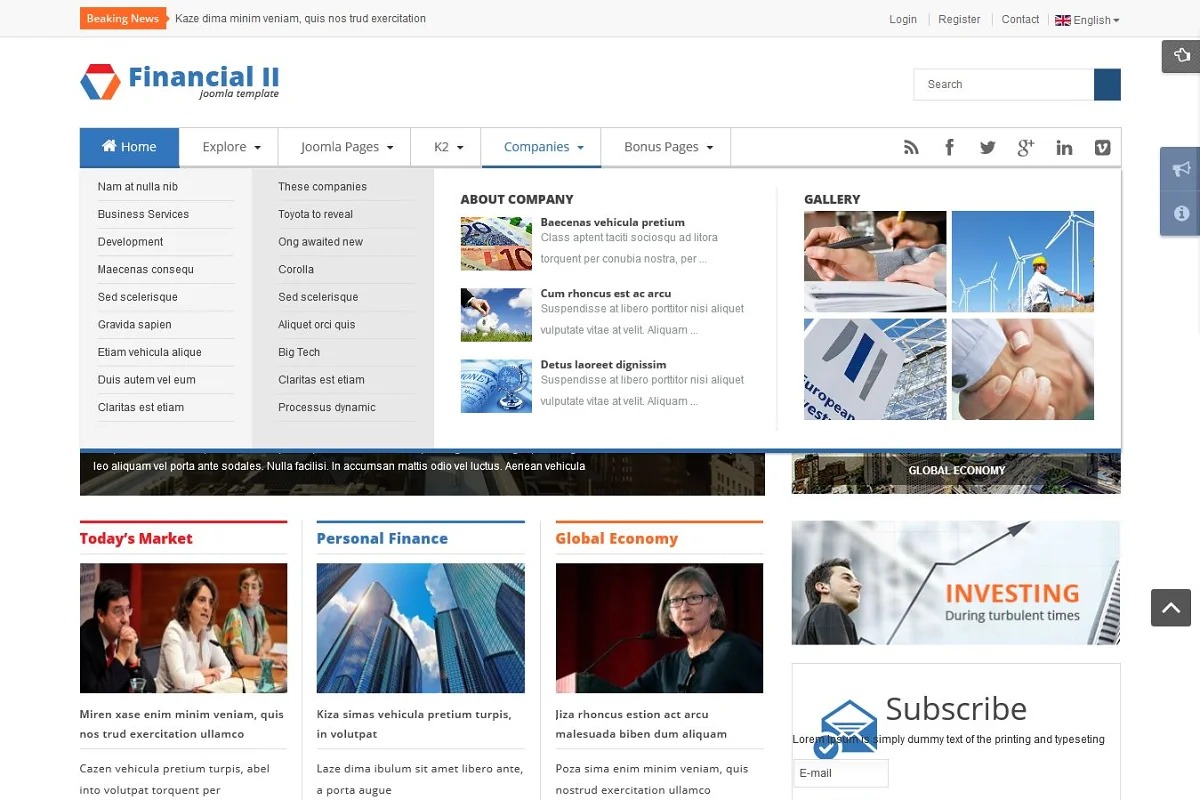Click the info side panel icon
1200x800 pixels.
pos(1181,213)
